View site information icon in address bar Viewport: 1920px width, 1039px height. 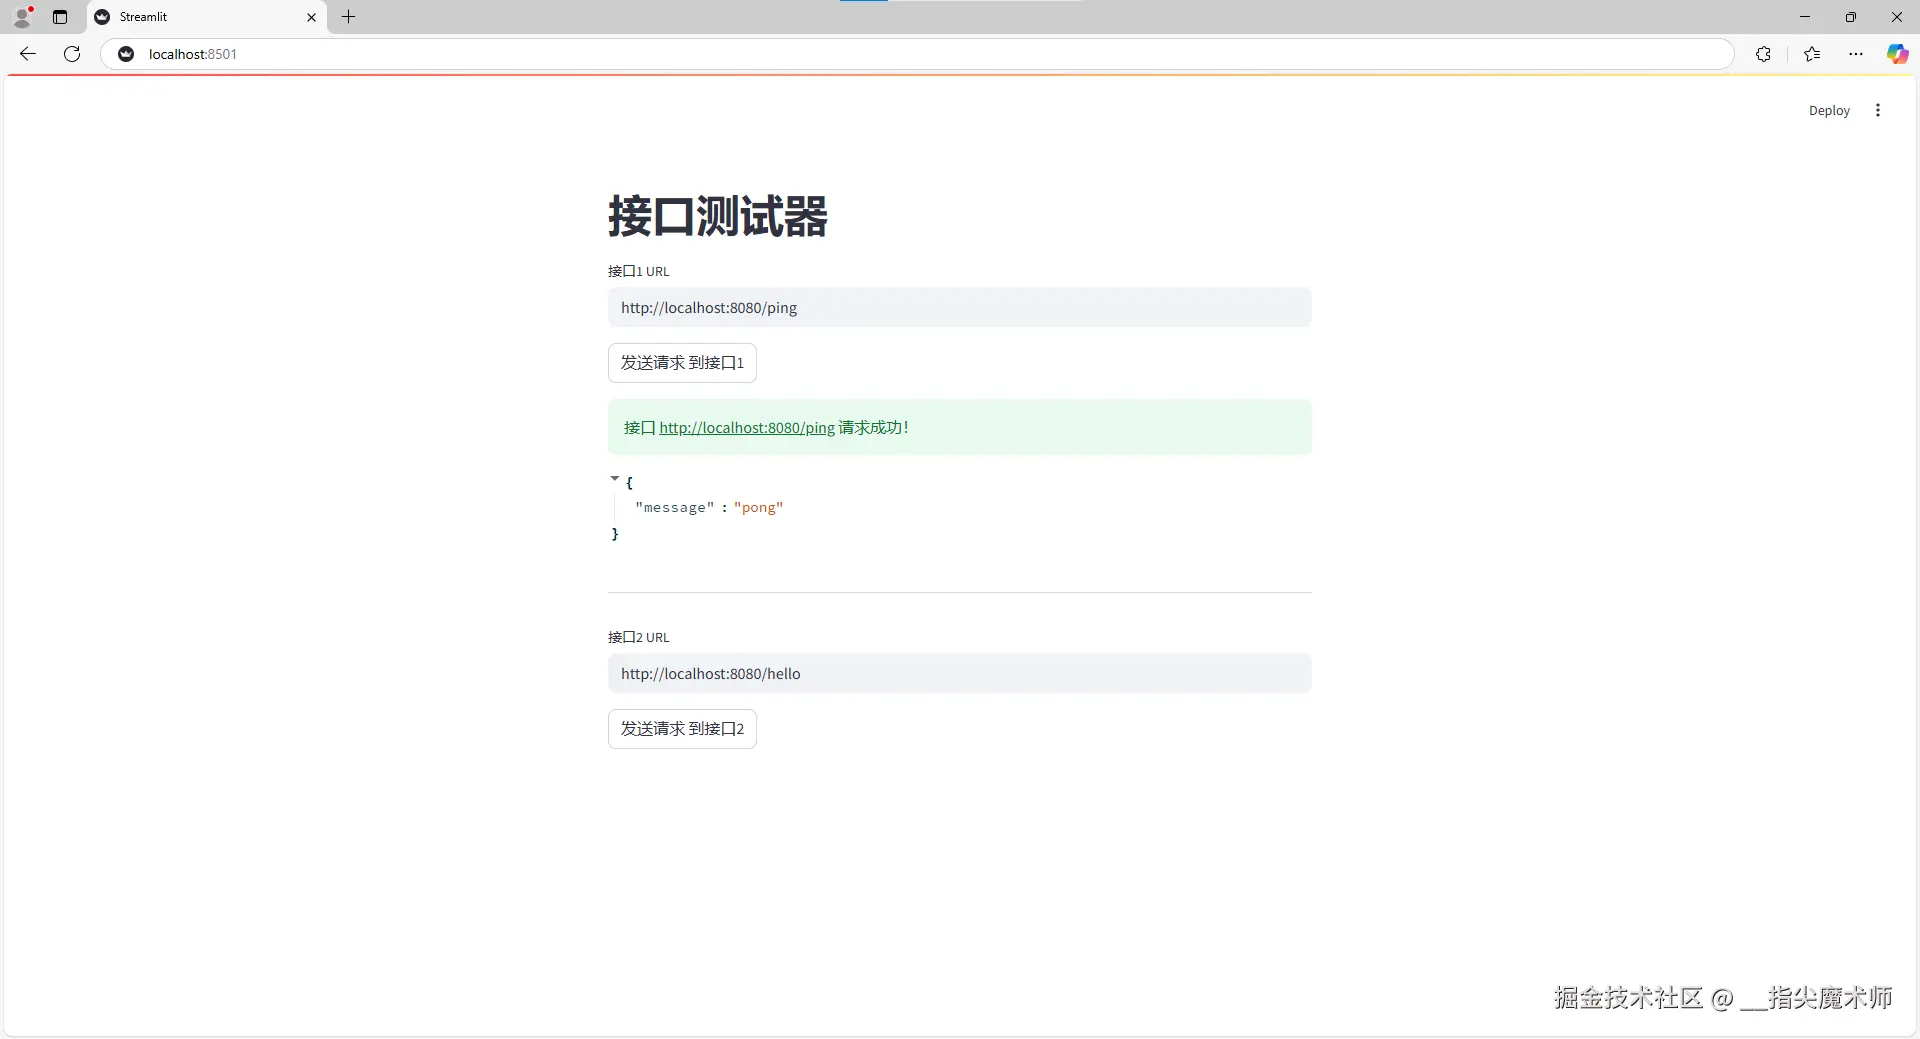pos(126,54)
